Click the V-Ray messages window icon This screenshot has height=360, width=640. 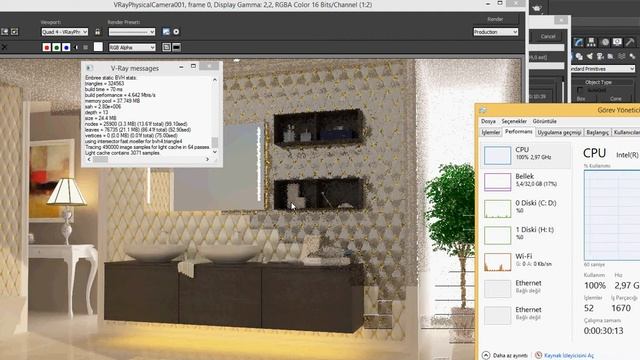point(89,68)
